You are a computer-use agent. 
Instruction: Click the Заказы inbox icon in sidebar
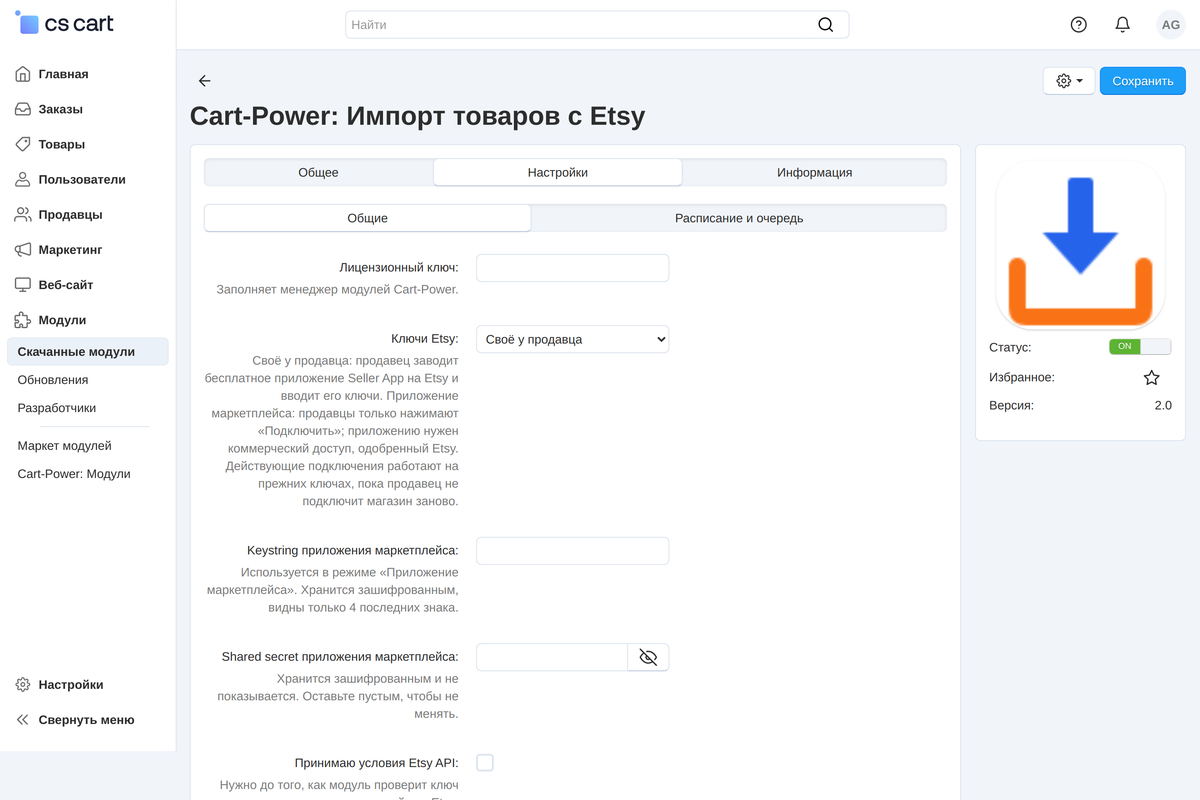23,109
